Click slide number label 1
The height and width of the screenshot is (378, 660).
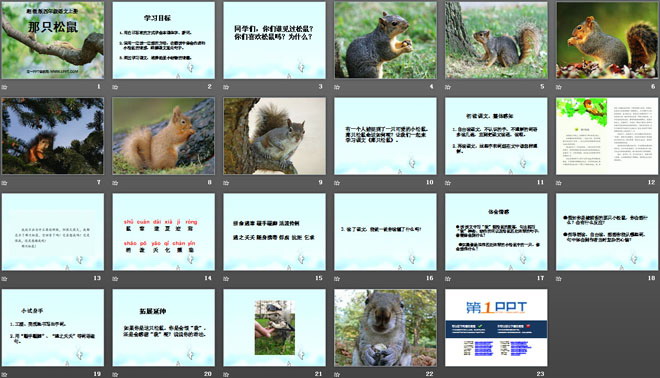click(99, 87)
